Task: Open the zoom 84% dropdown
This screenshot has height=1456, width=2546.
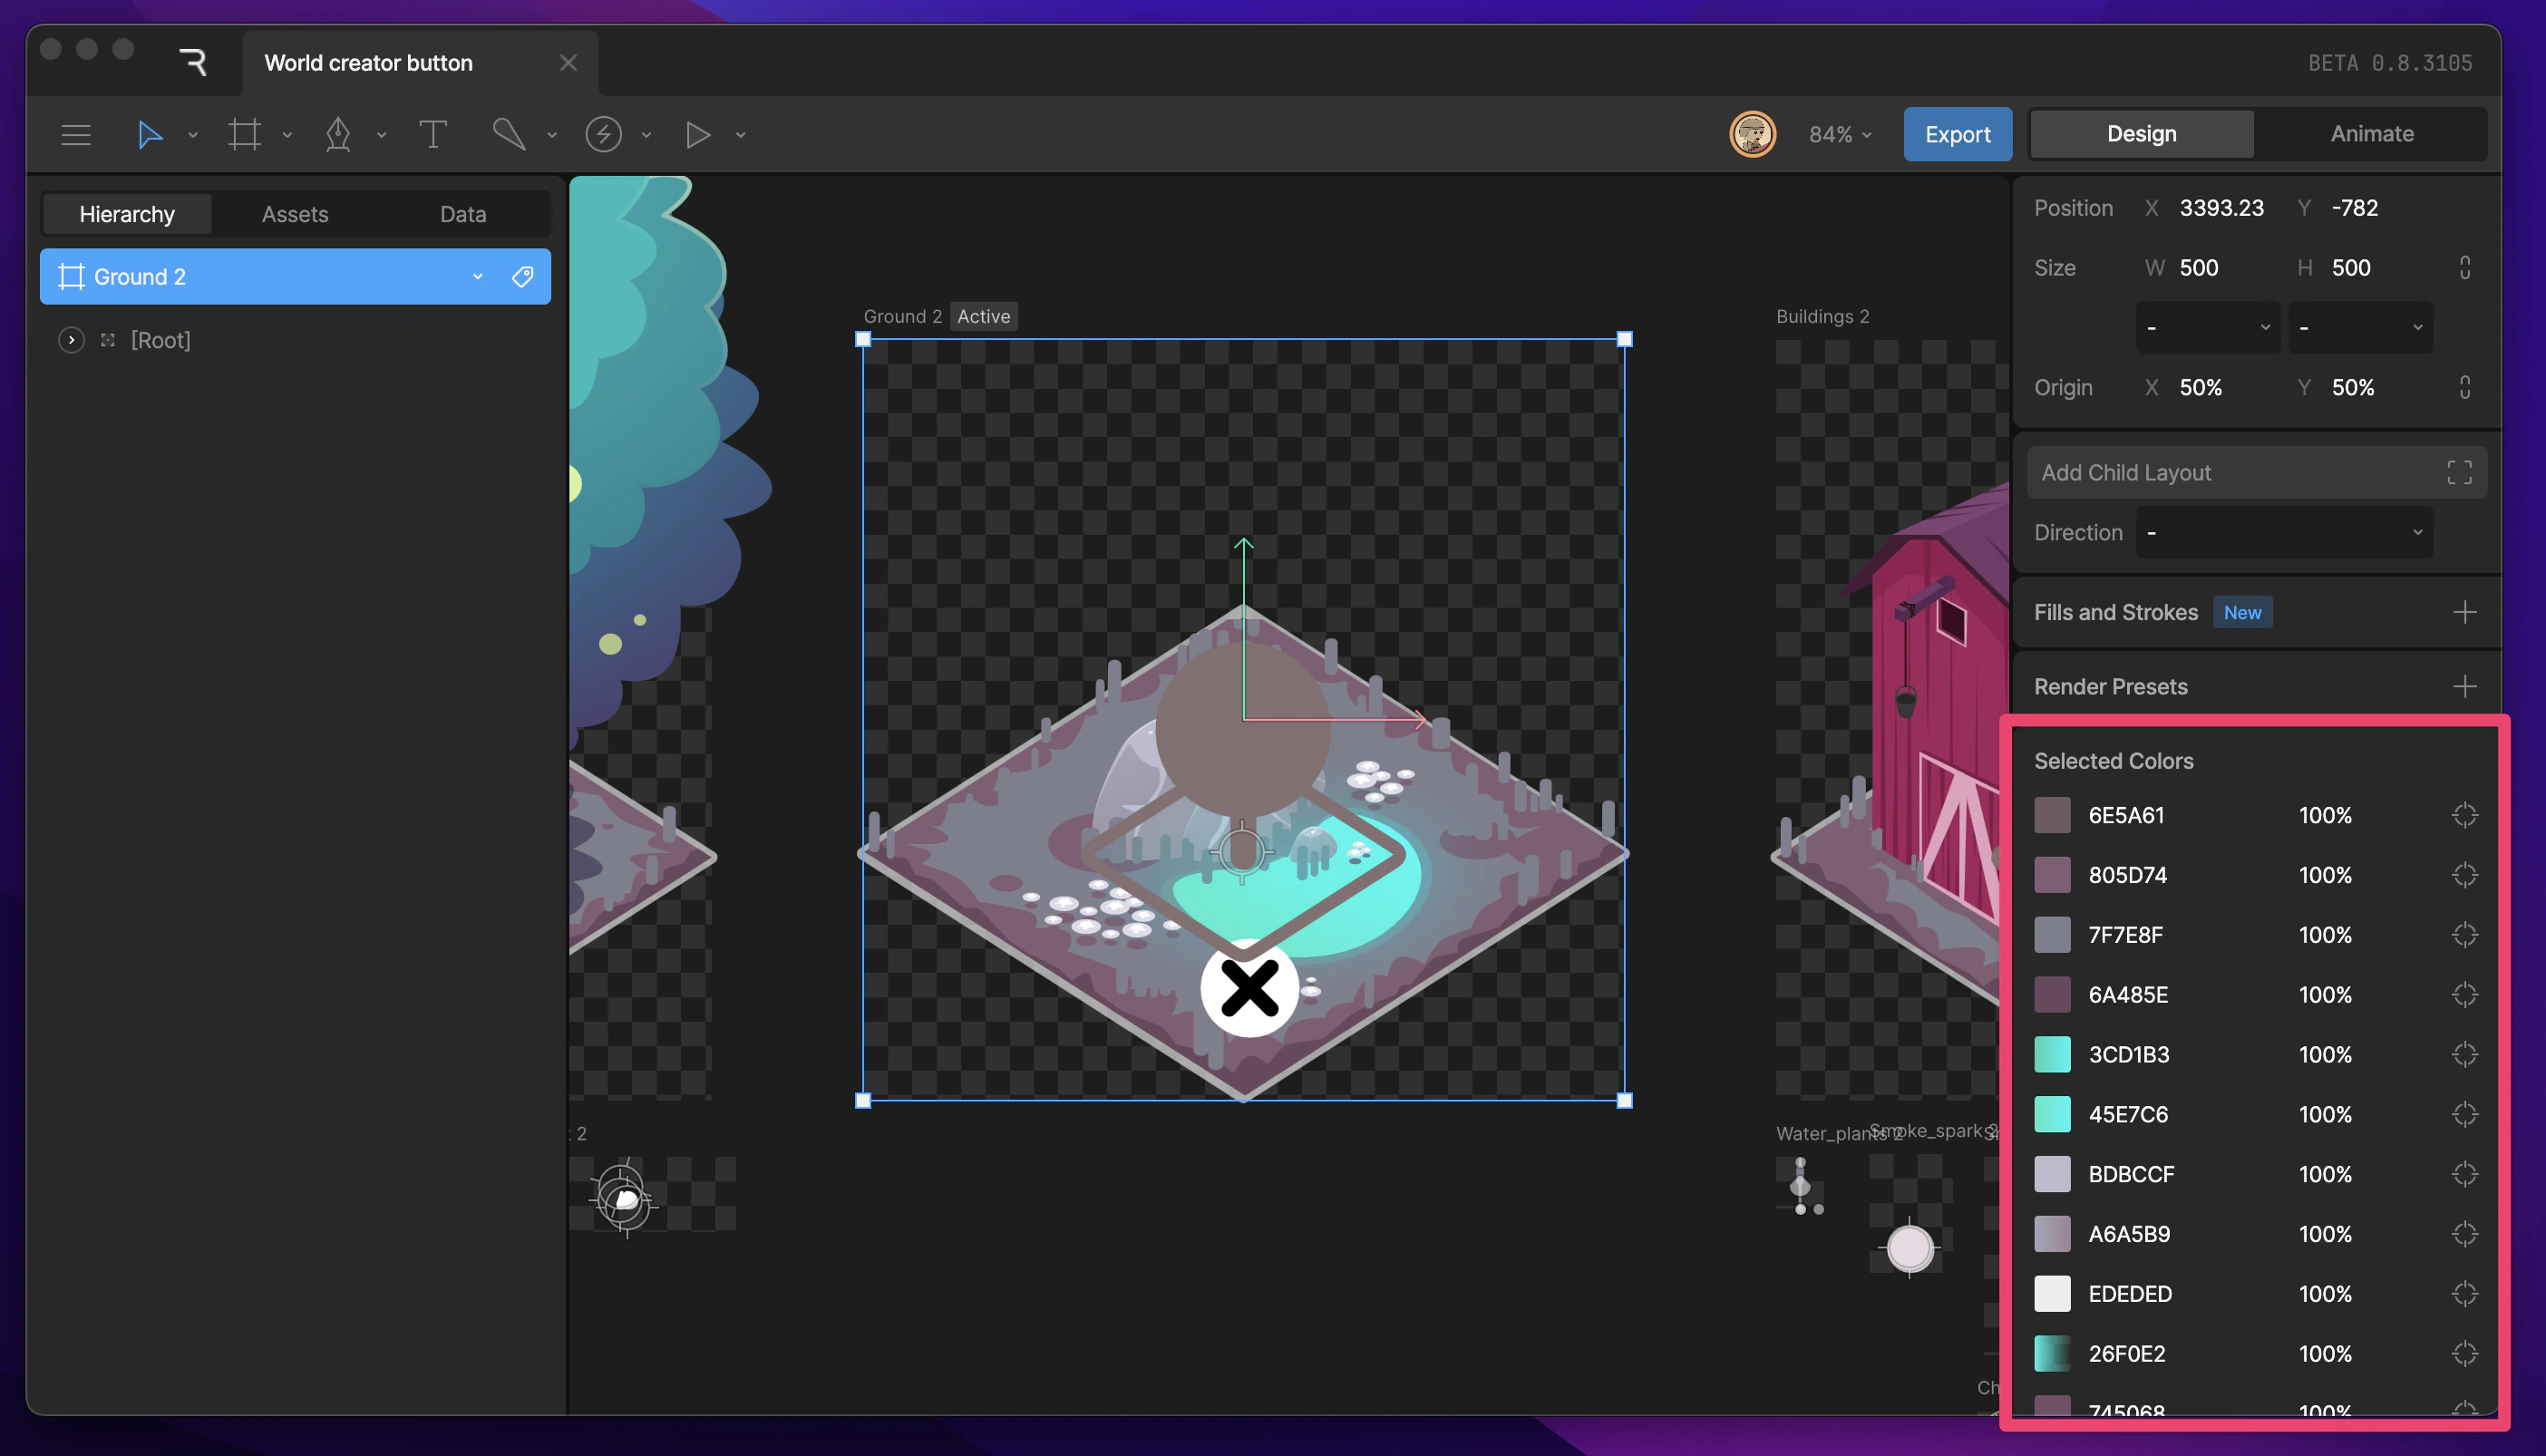Action: coord(1840,134)
